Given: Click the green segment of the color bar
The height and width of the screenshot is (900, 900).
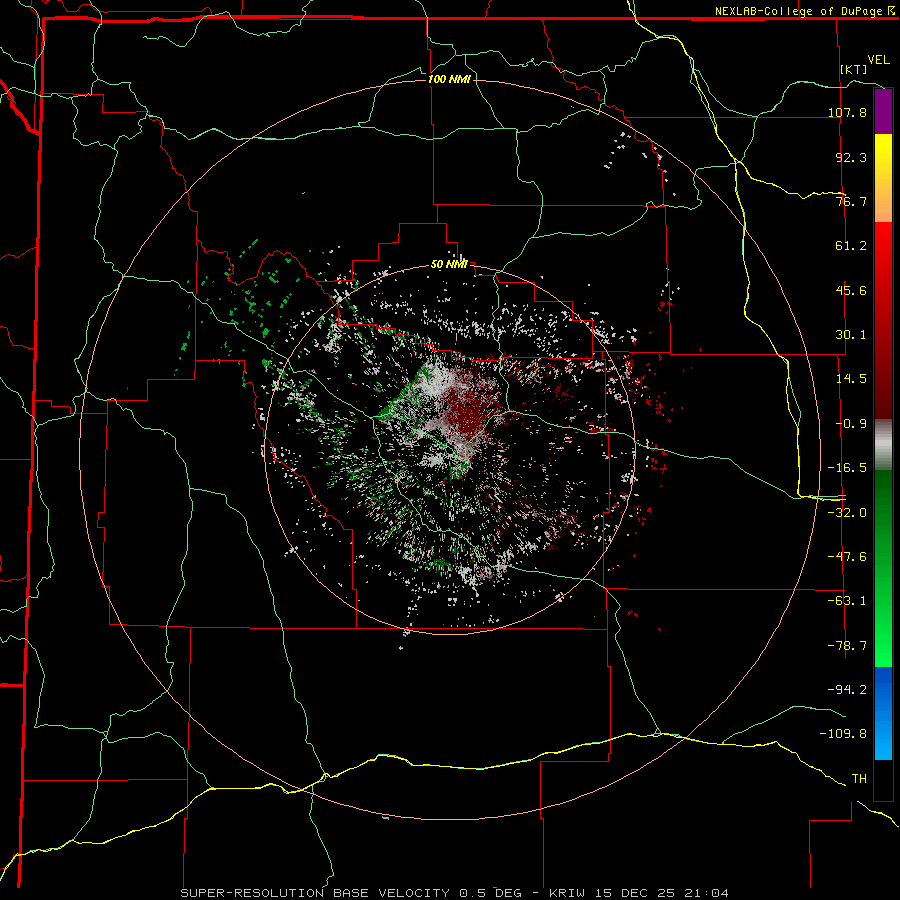Looking at the screenshot, I should pyautogui.click(x=883, y=568).
